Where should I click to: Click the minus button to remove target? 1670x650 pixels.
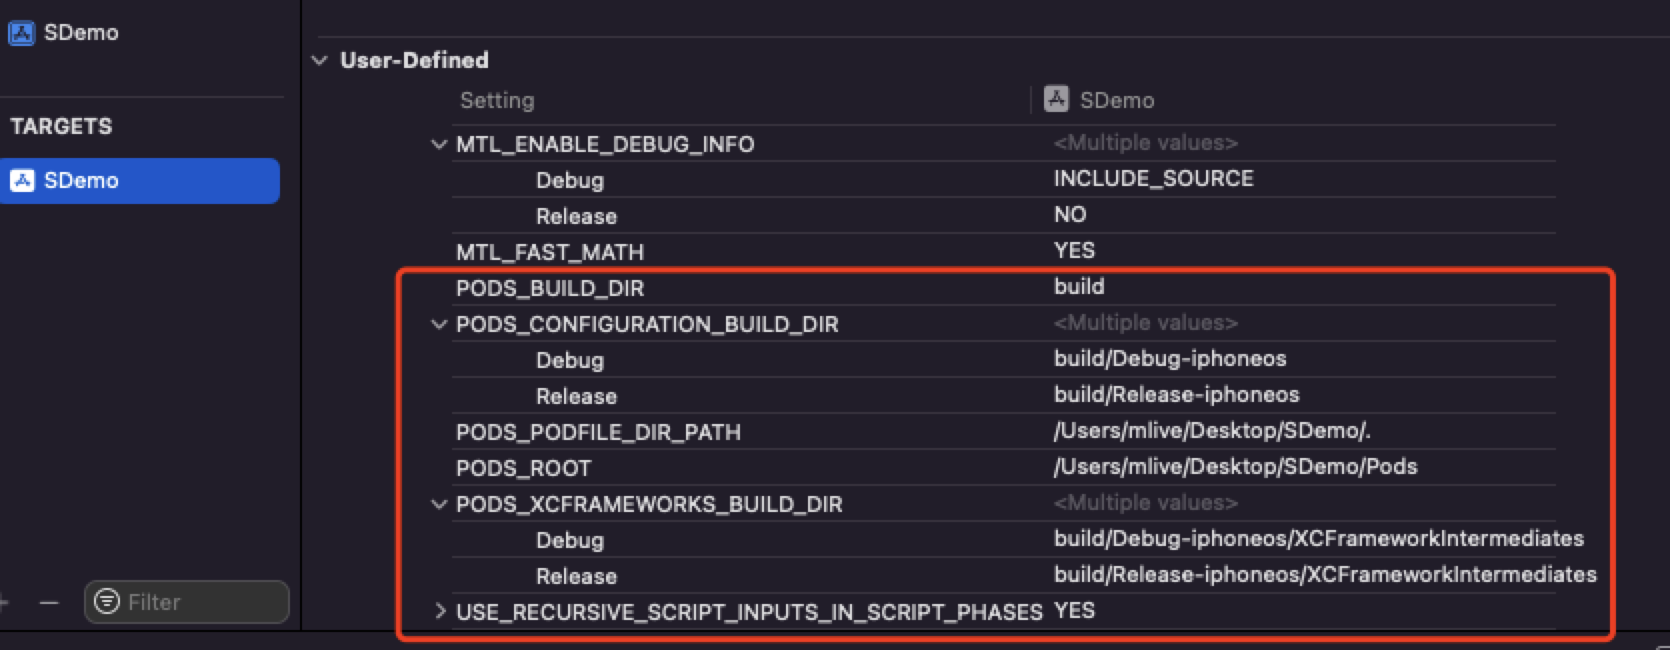point(49,602)
